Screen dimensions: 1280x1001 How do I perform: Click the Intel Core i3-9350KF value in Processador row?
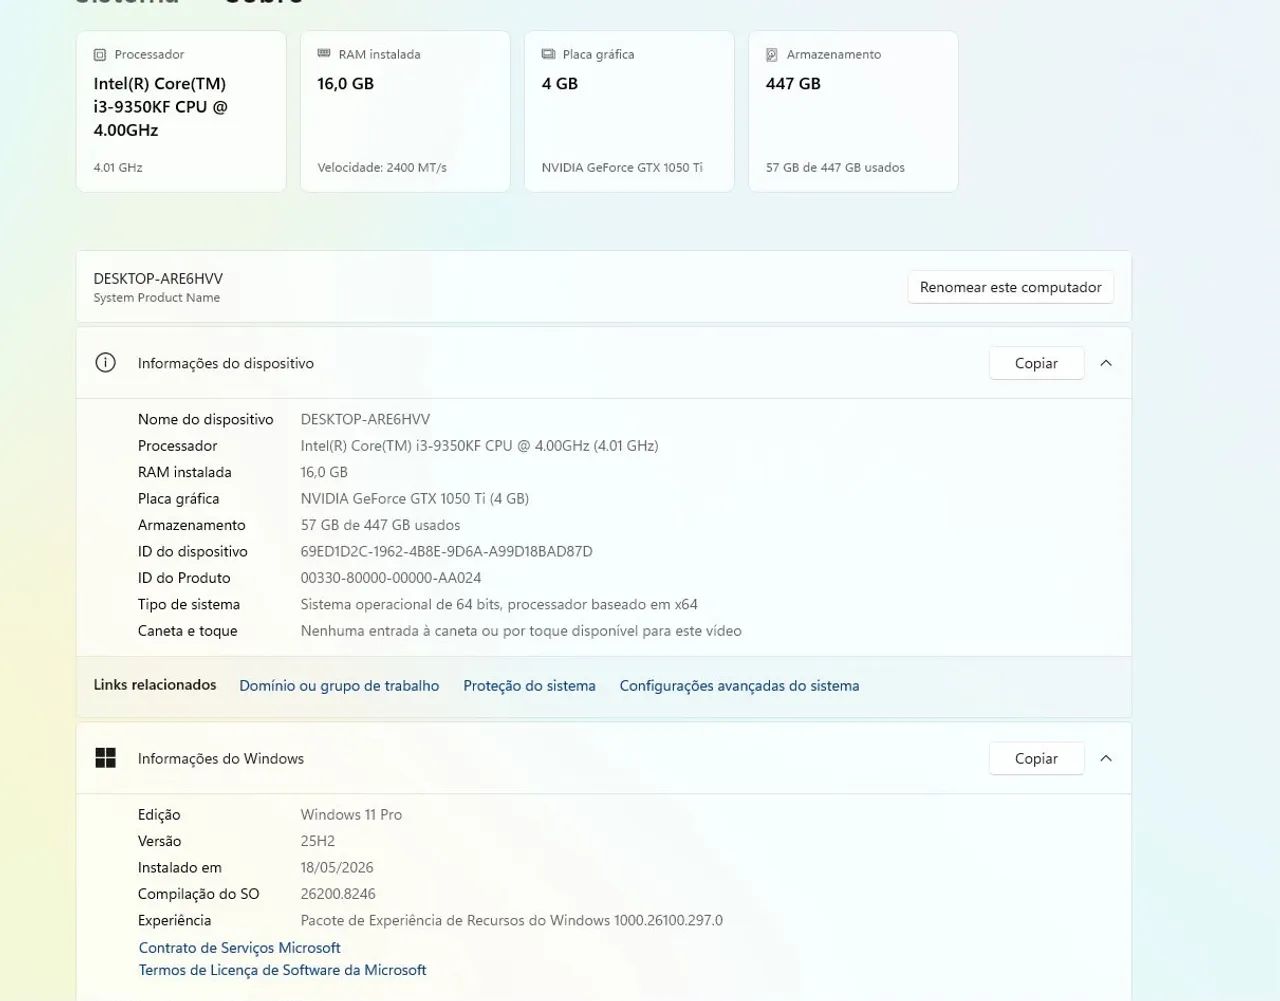pos(479,446)
